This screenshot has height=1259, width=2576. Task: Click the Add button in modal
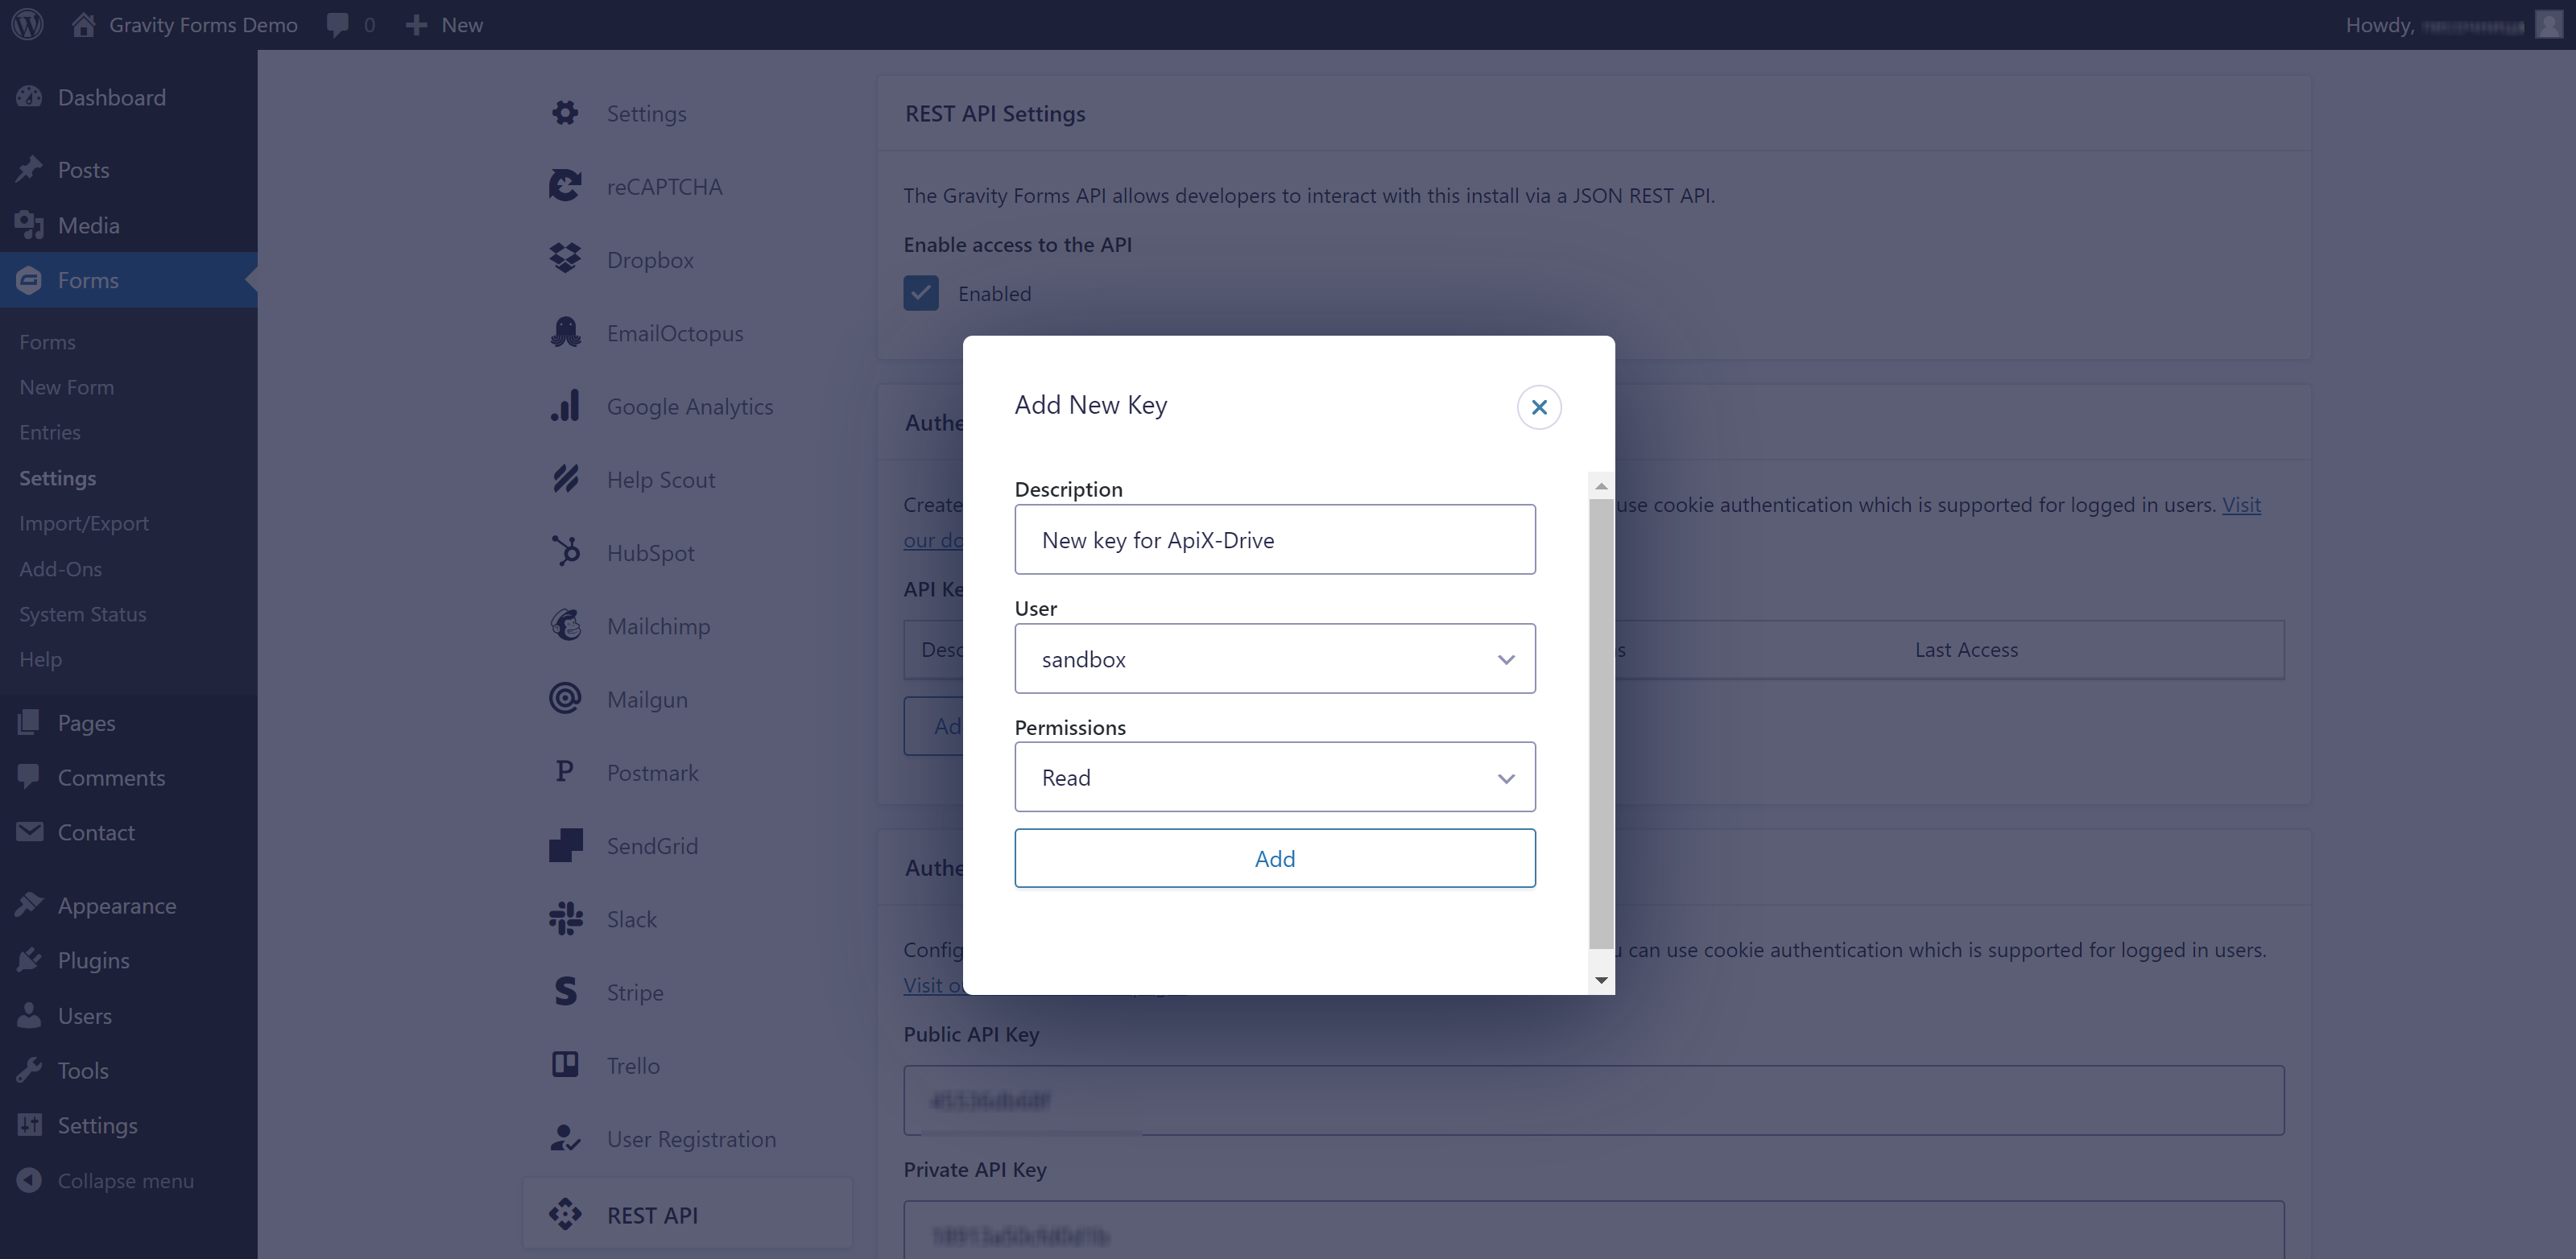tap(1275, 858)
